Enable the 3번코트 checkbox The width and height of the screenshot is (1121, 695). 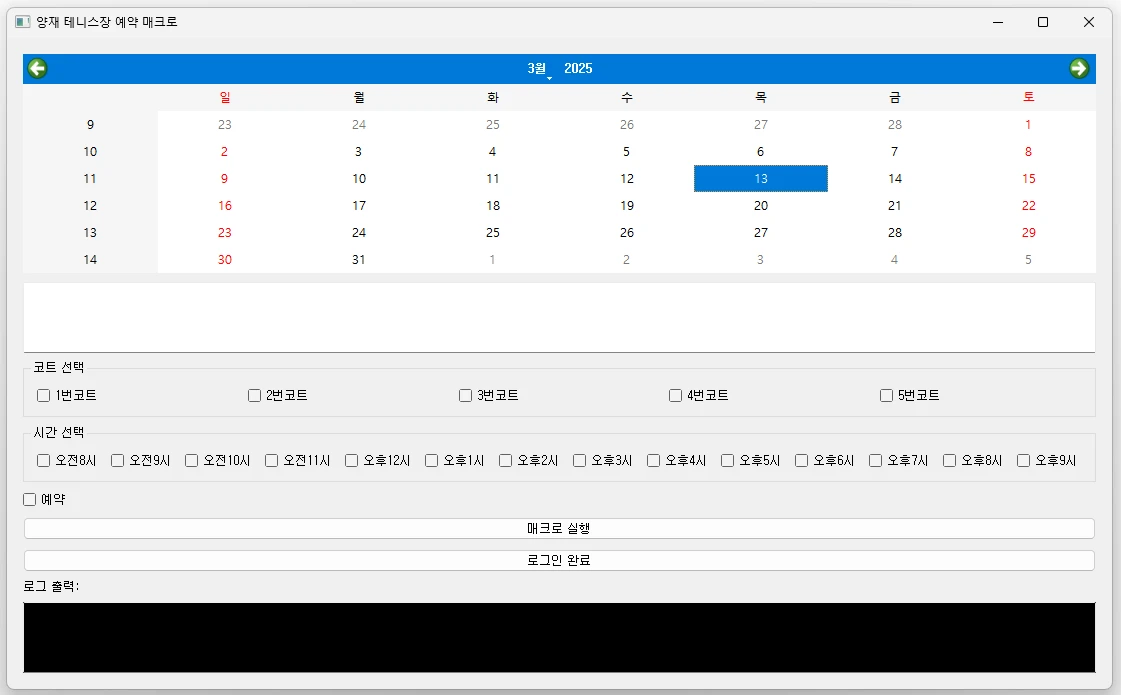click(x=465, y=395)
